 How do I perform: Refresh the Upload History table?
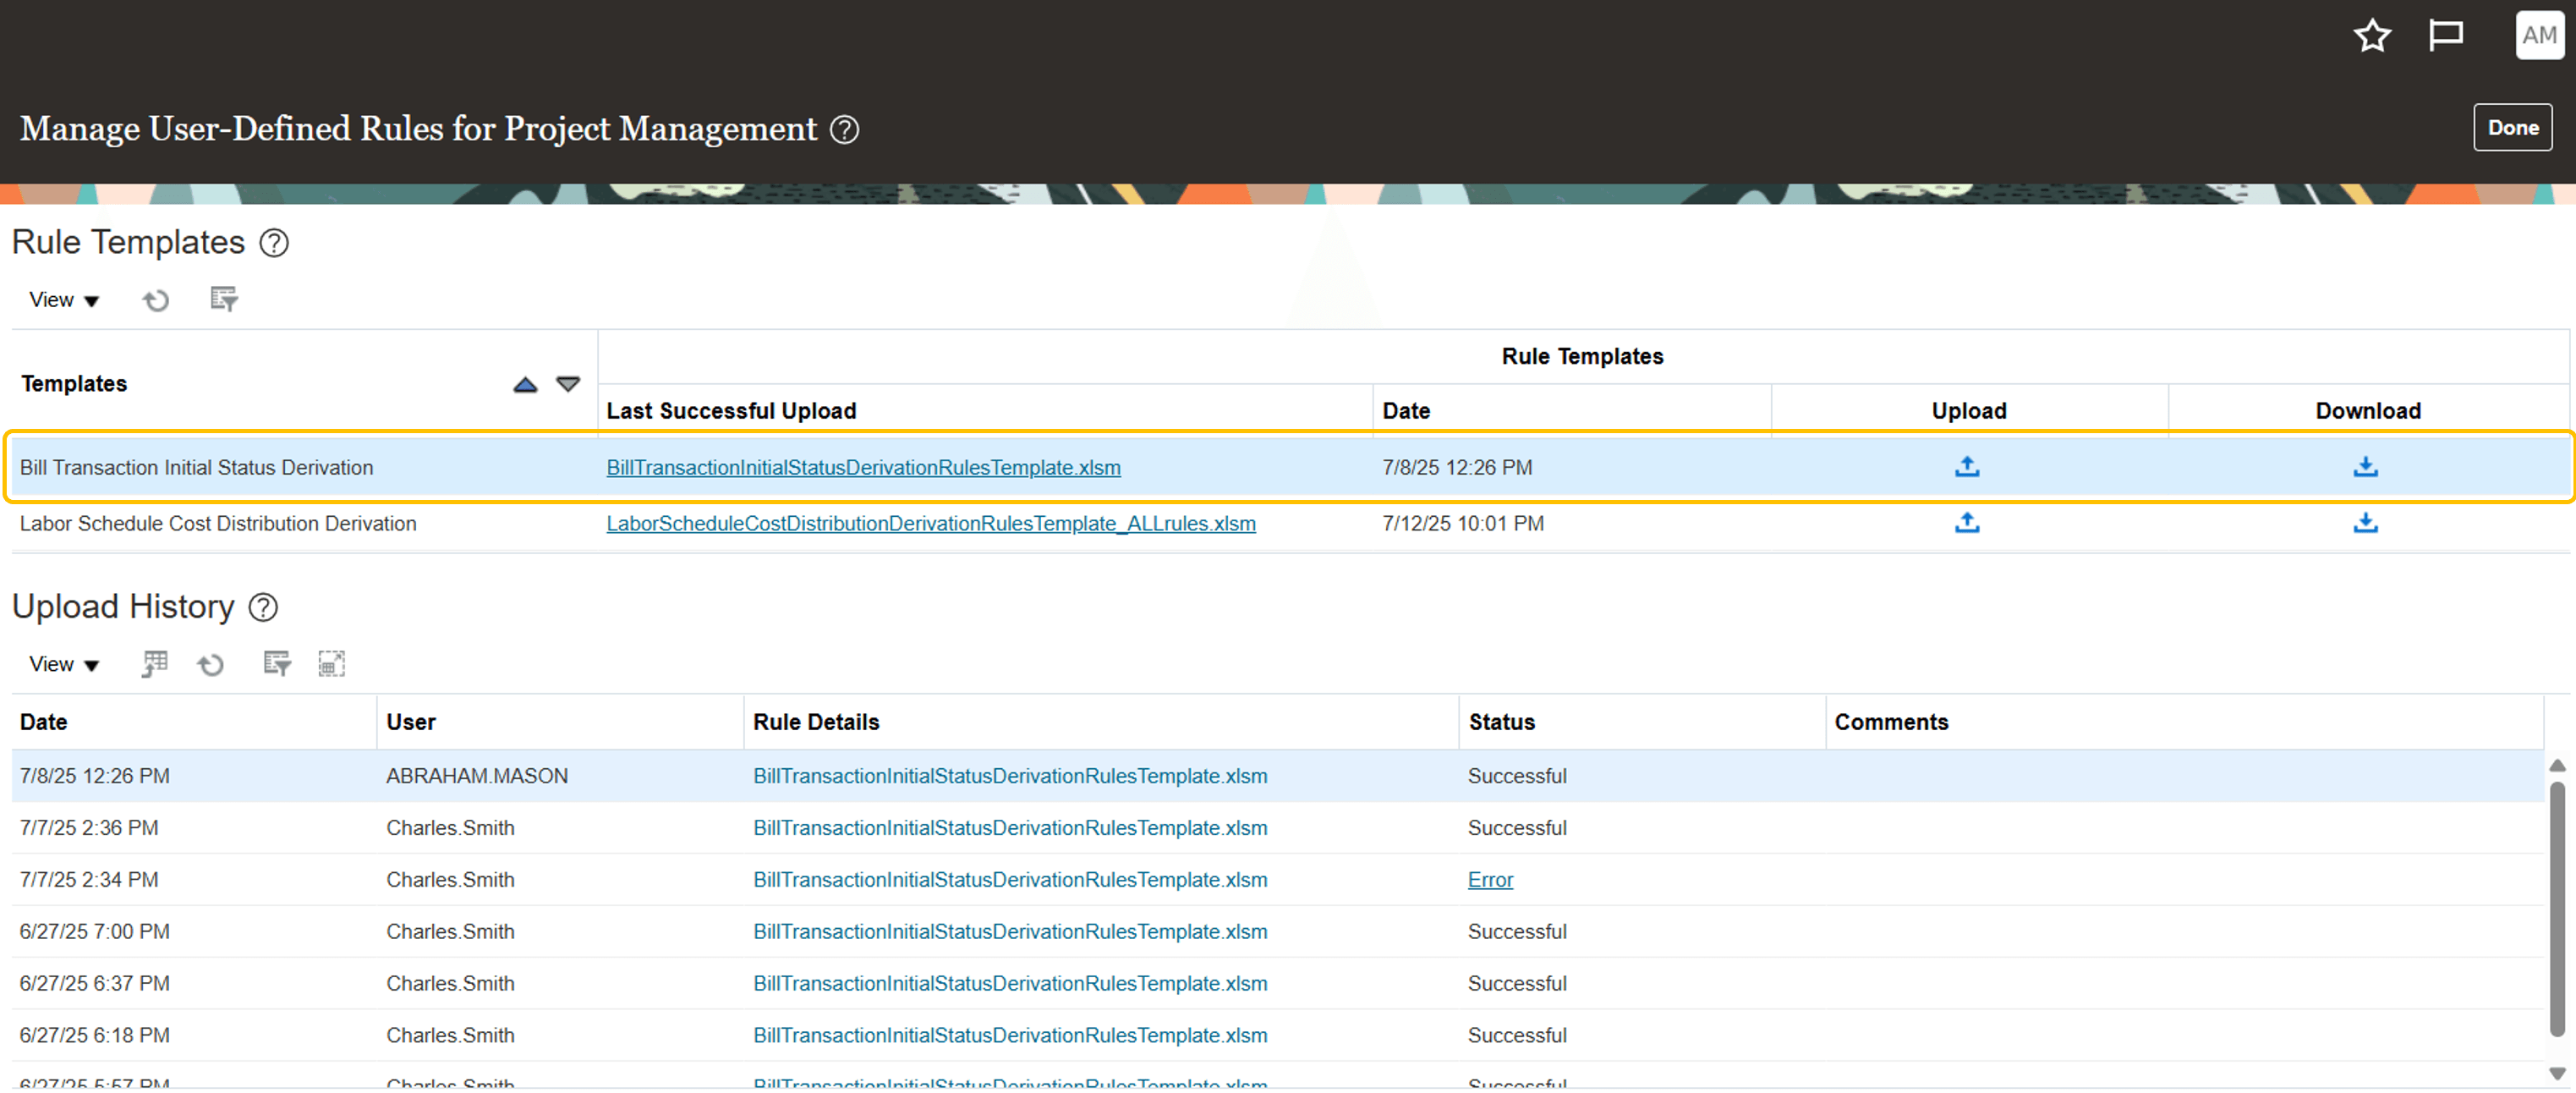(x=211, y=664)
